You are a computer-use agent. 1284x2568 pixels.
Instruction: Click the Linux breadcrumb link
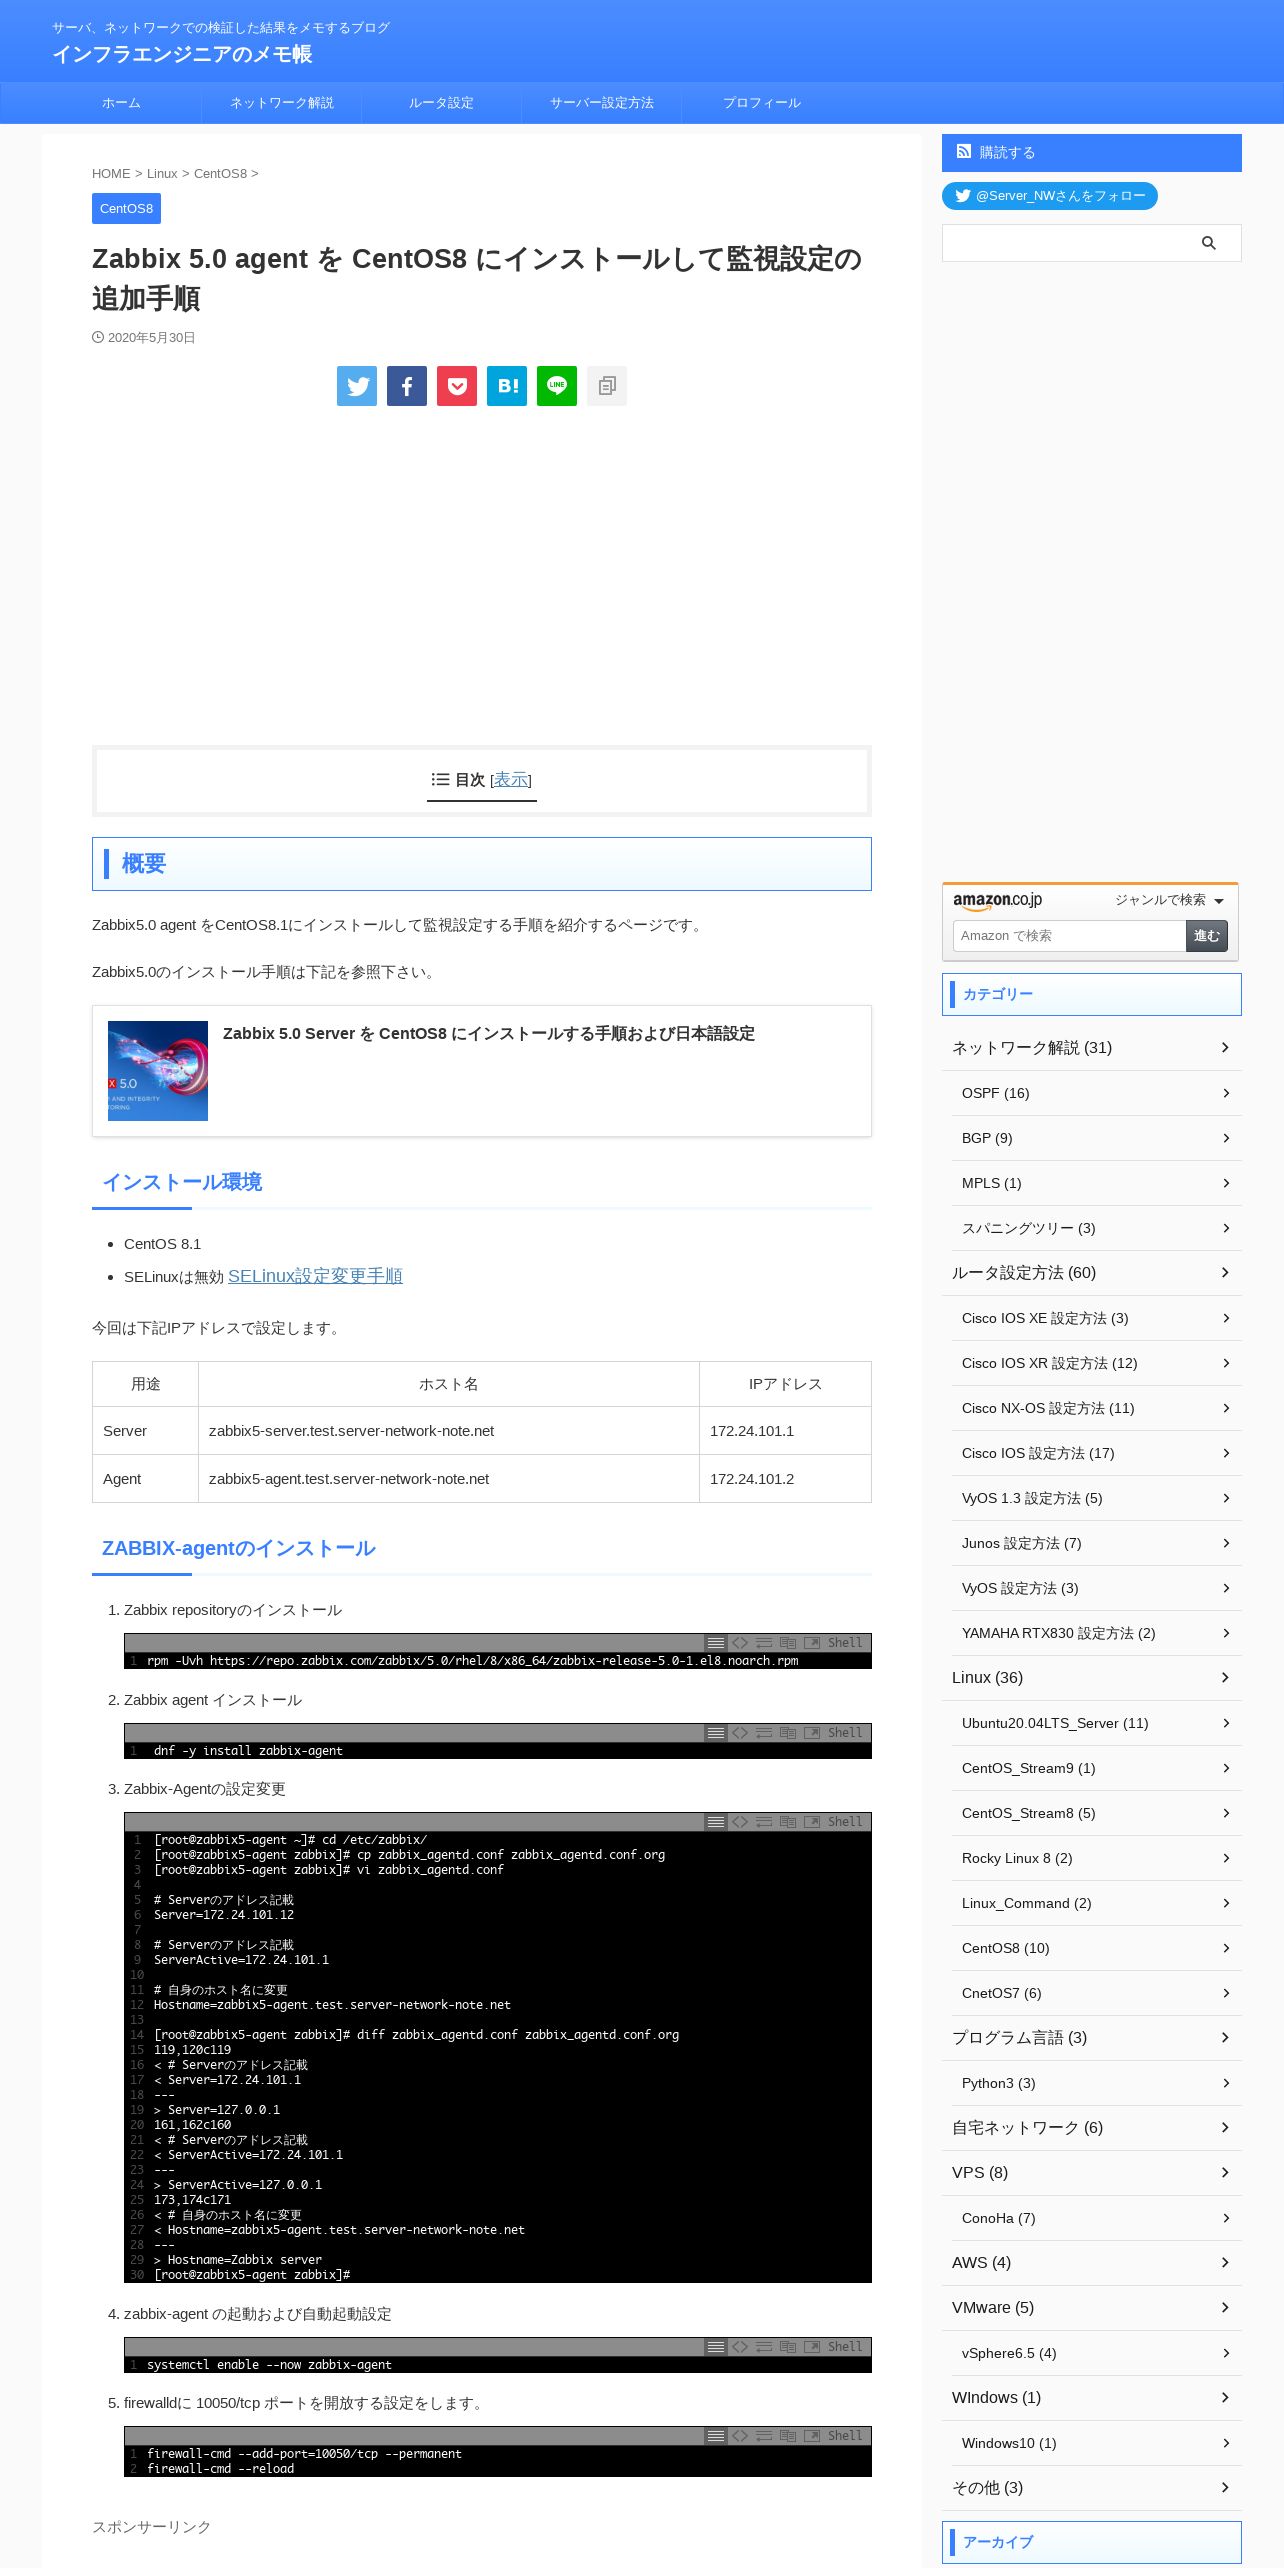coord(162,174)
